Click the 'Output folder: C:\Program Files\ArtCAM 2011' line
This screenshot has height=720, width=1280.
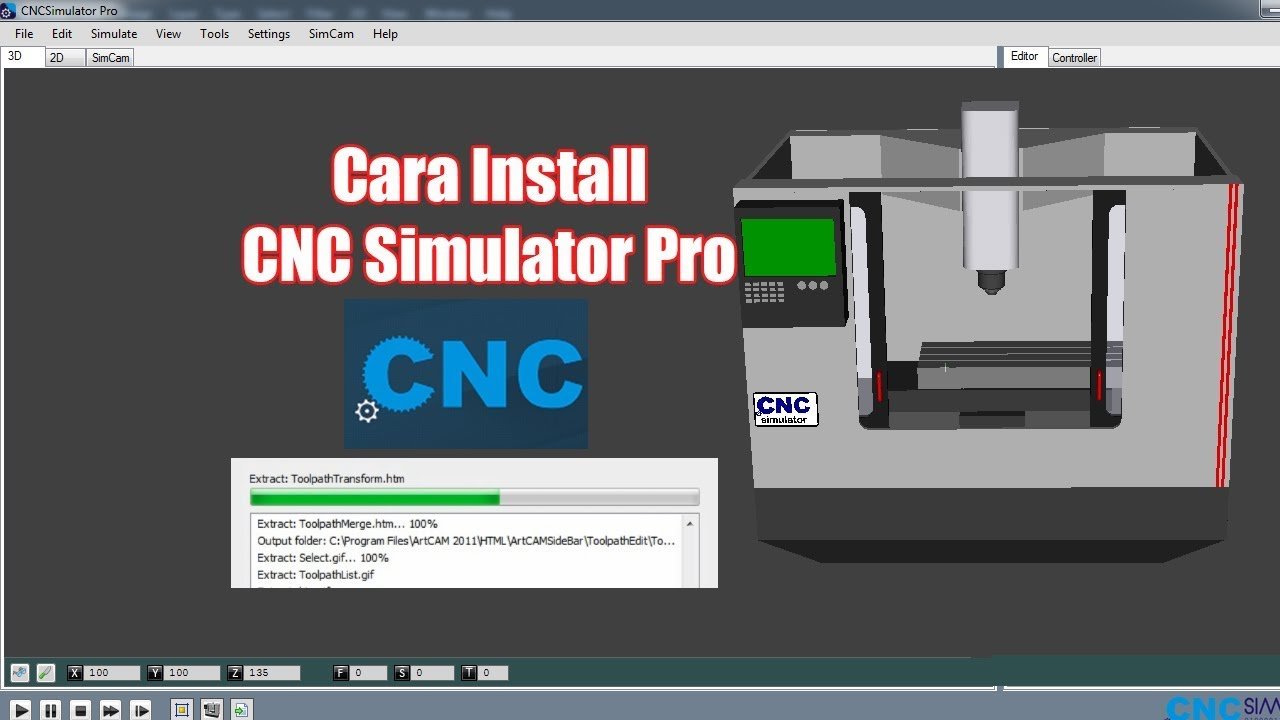click(466, 541)
